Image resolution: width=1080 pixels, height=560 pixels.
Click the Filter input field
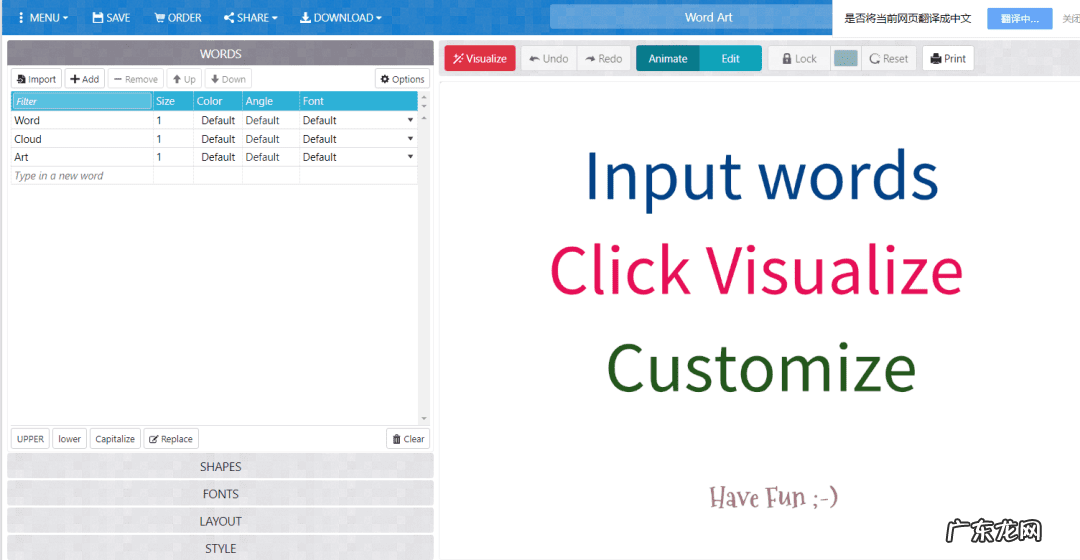click(x=81, y=101)
